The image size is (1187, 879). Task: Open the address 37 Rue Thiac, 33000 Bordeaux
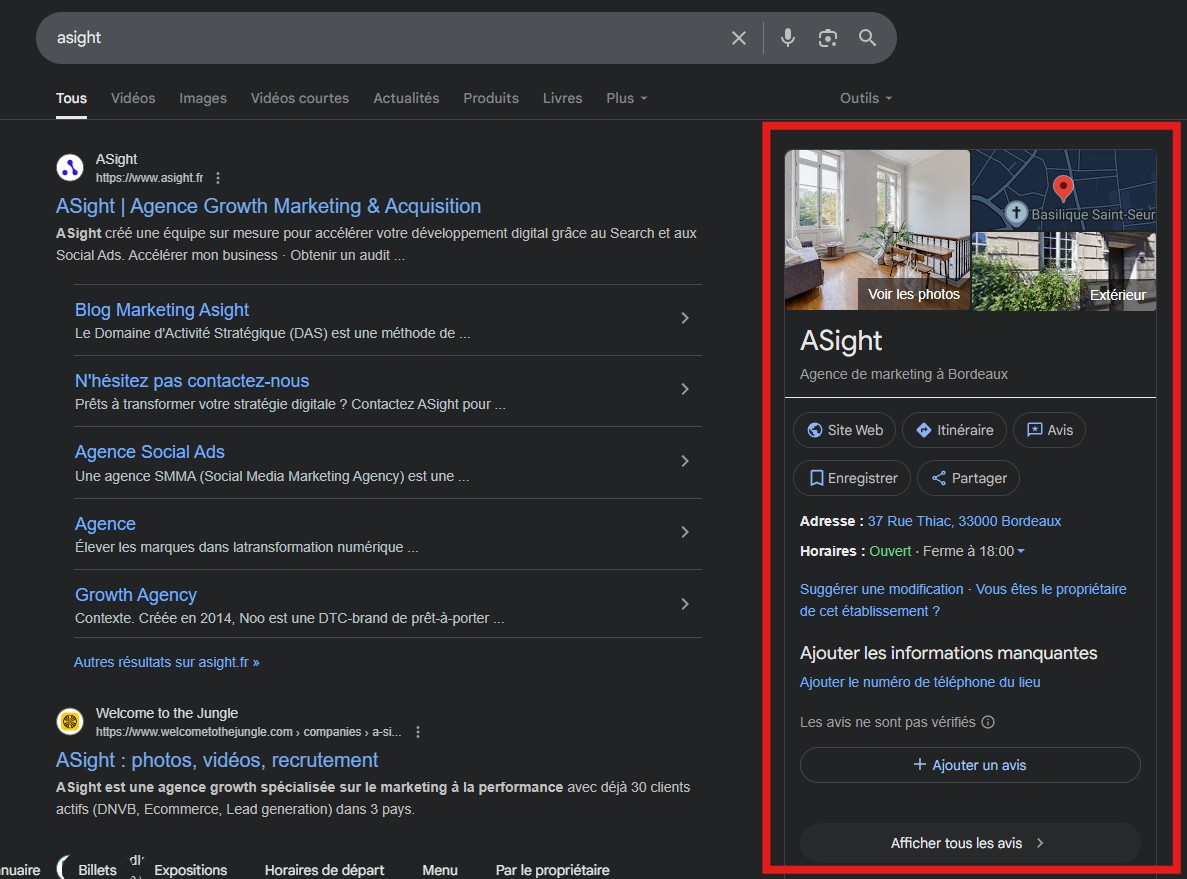click(x=964, y=522)
